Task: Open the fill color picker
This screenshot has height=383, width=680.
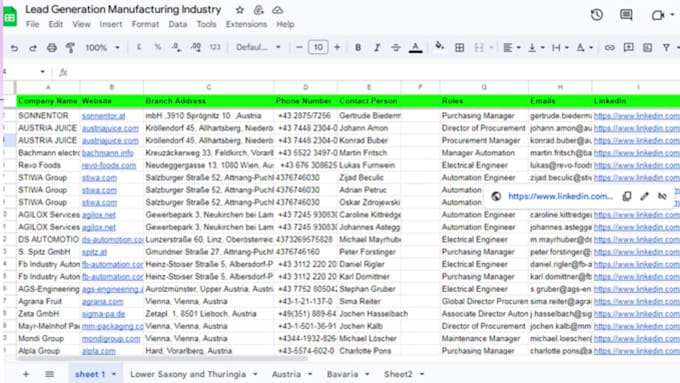Action: 439,46
